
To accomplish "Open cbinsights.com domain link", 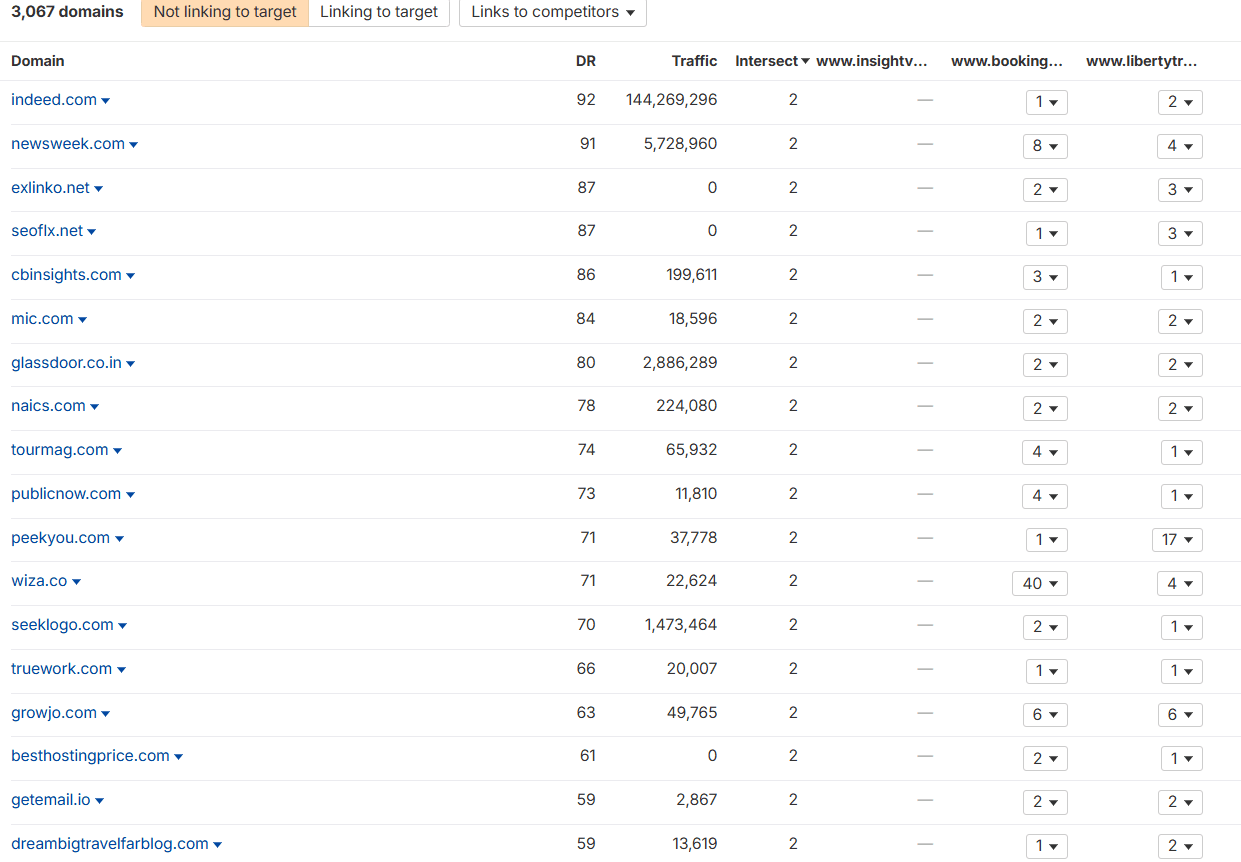I will point(66,275).
